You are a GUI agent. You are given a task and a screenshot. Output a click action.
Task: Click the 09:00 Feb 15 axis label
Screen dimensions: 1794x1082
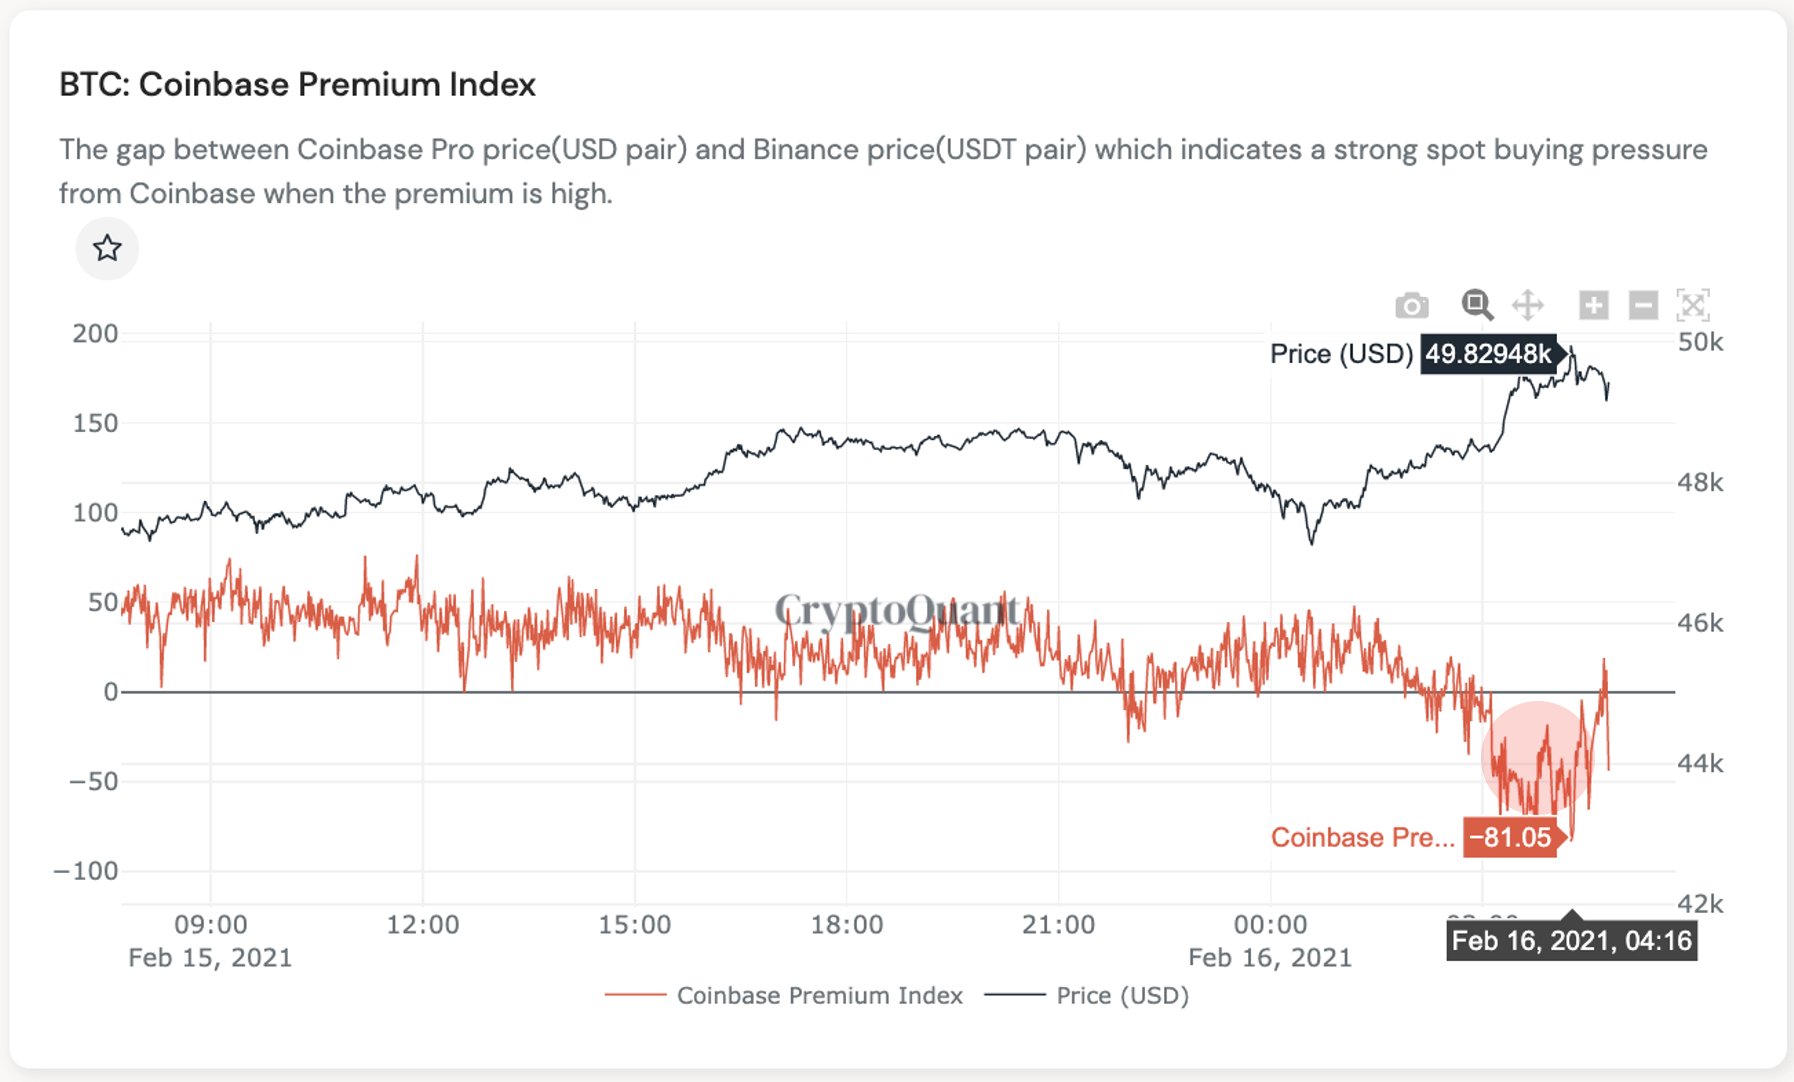point(210,940)
